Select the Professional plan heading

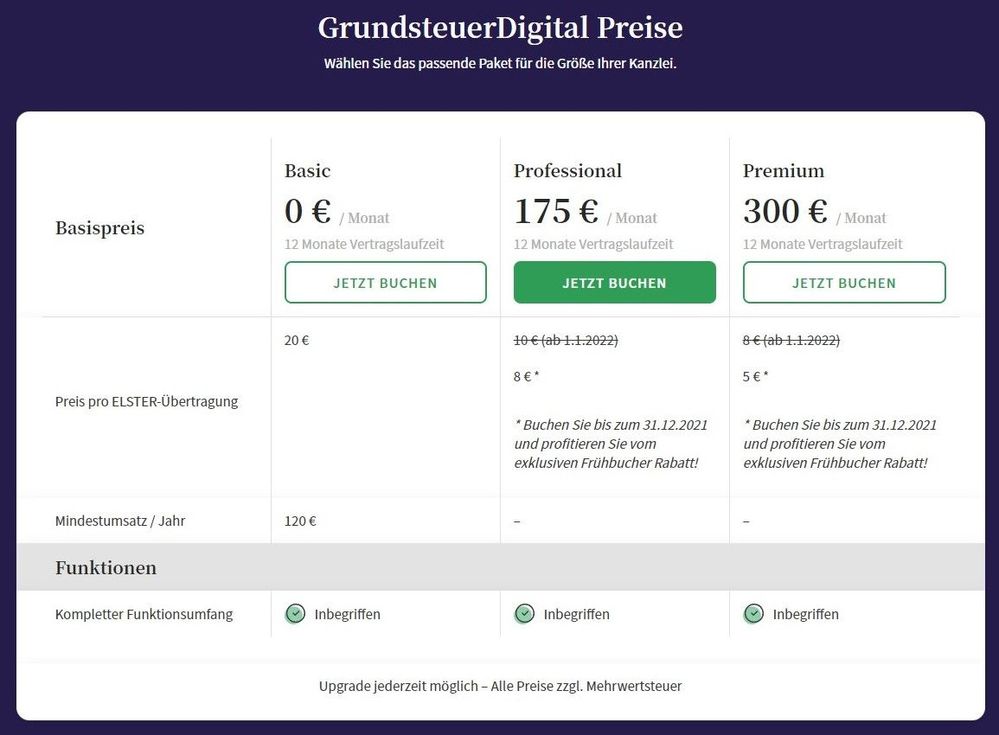point(568,171)
